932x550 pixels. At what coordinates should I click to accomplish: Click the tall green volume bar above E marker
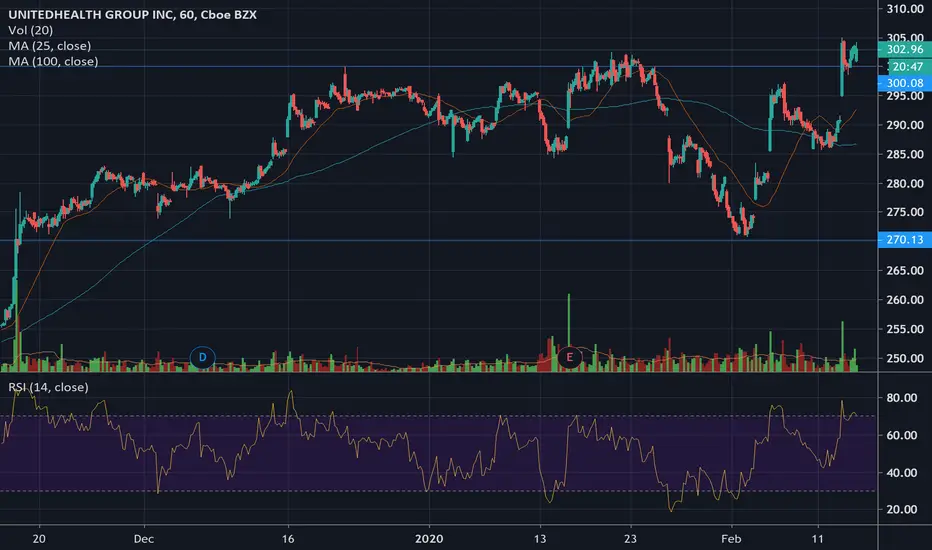569,320
